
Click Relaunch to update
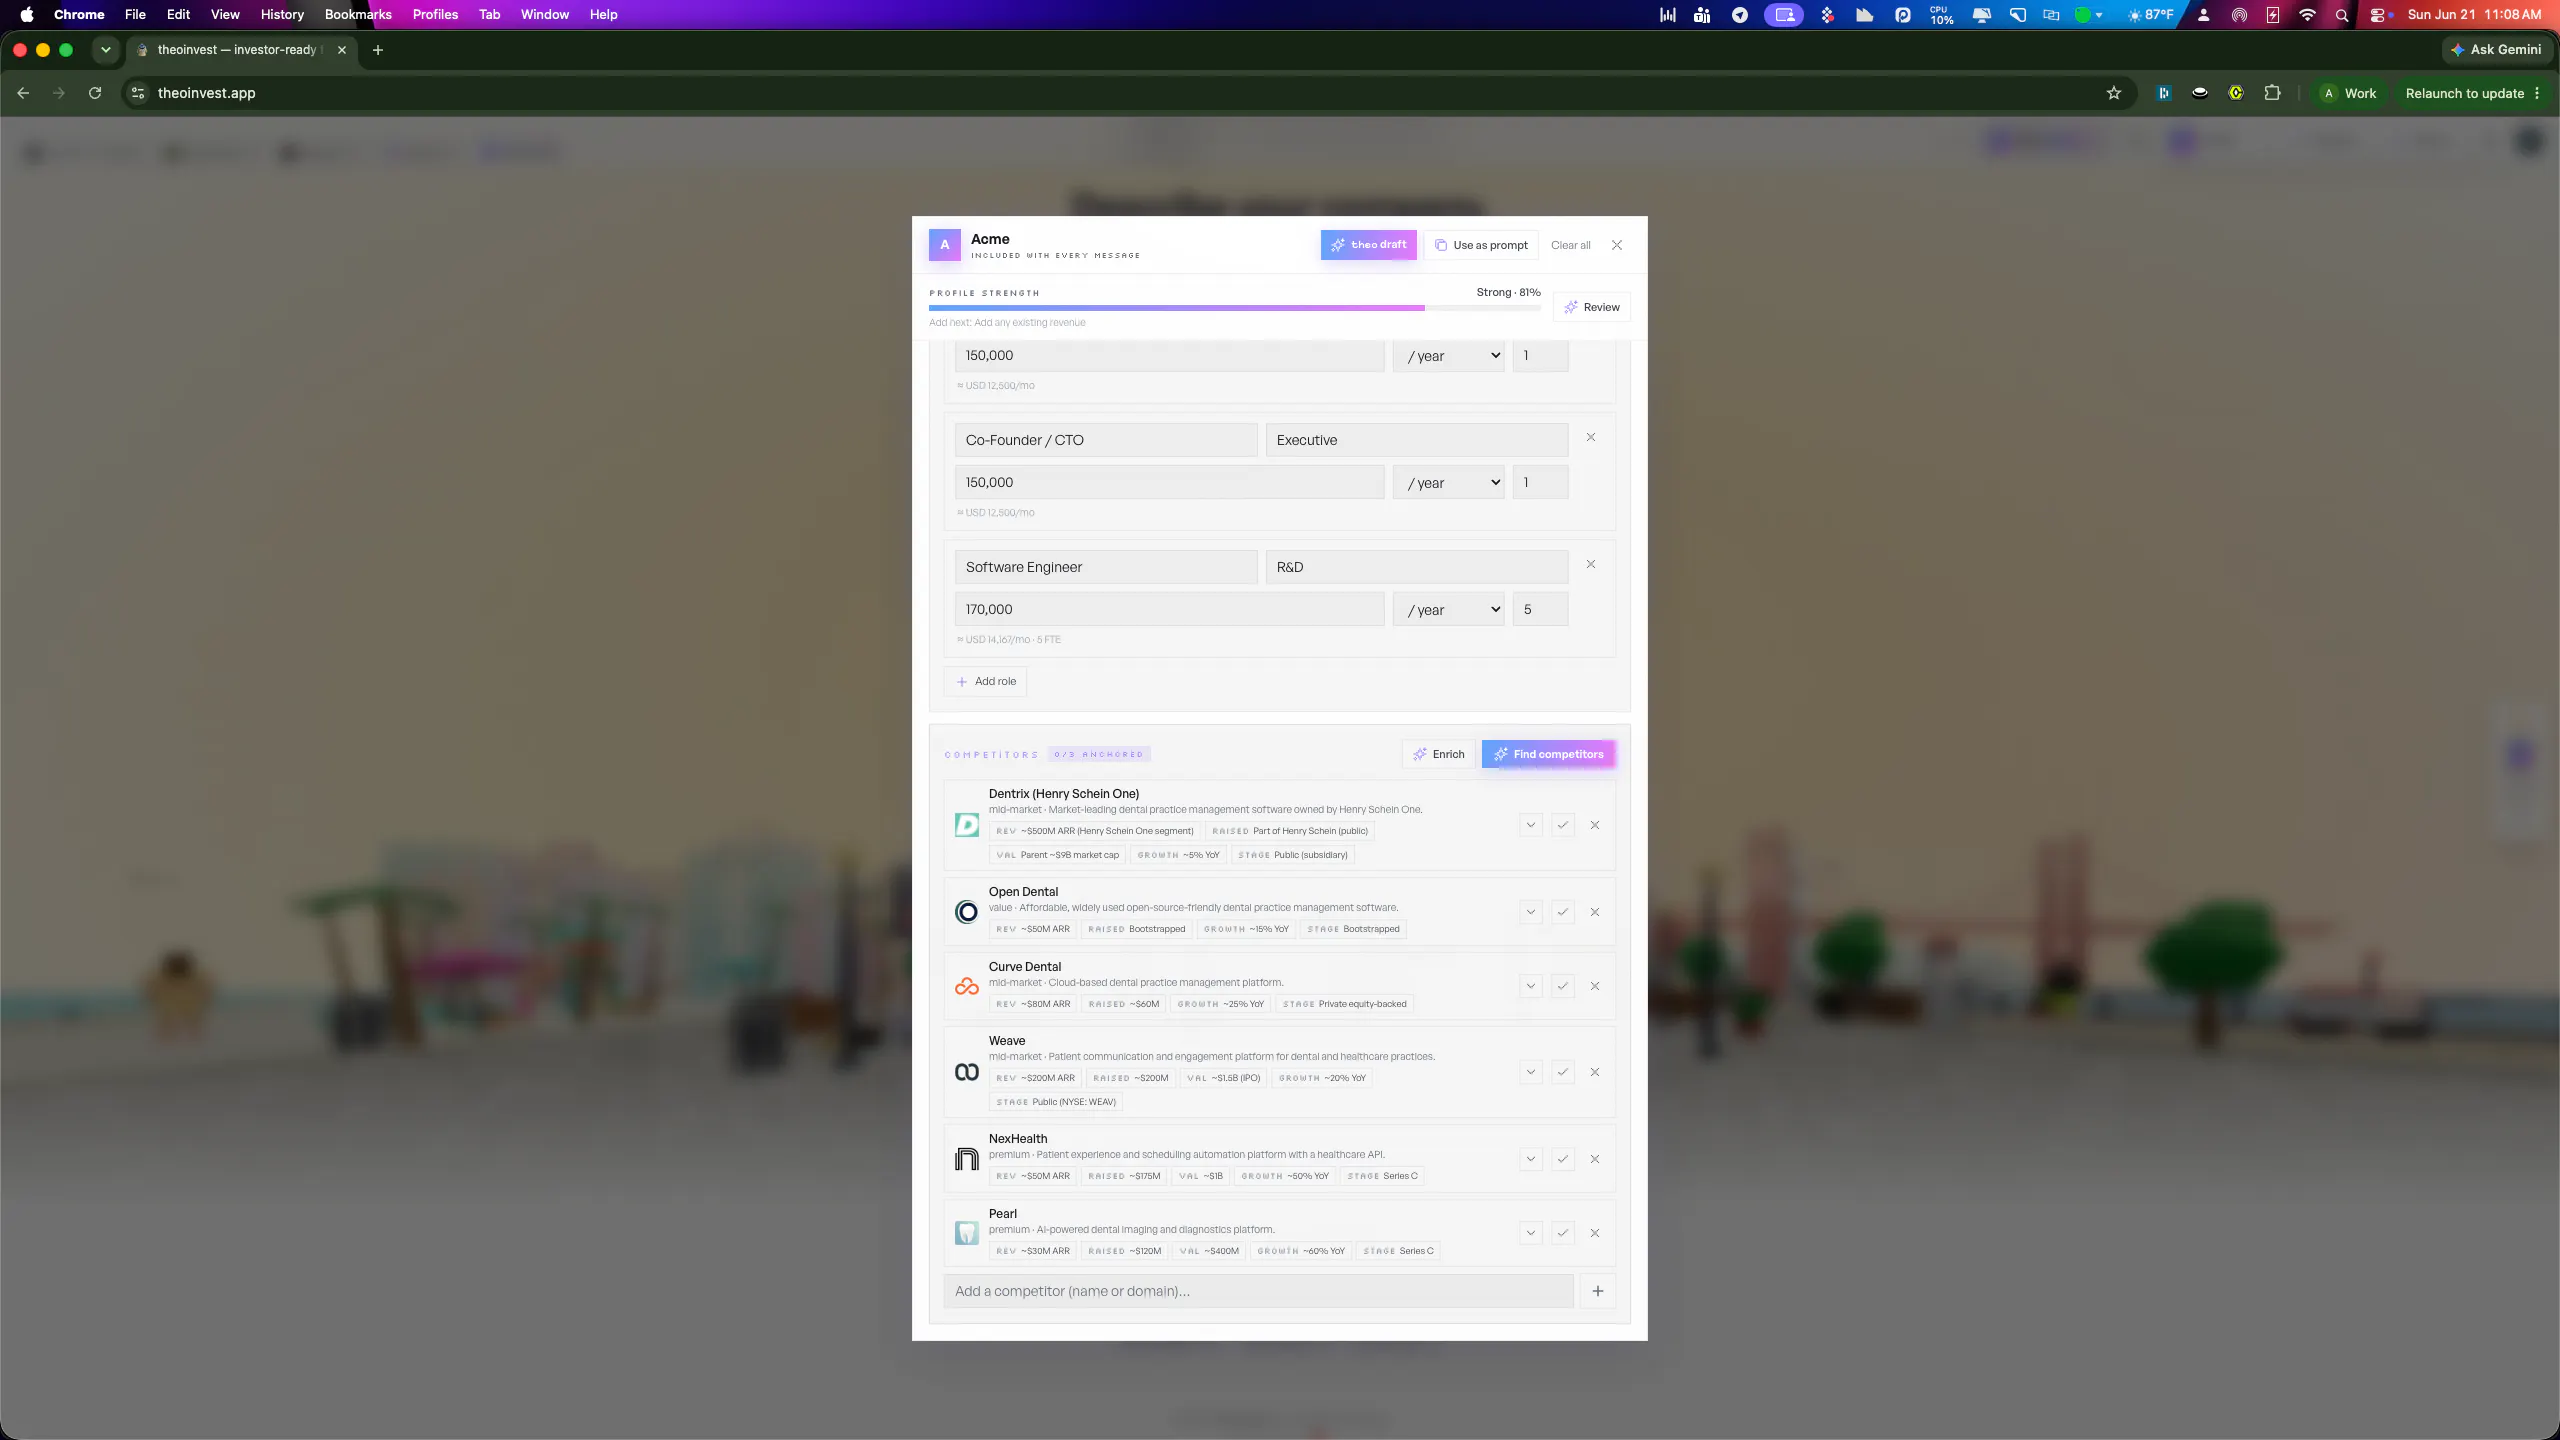(x=2464, y=93)
